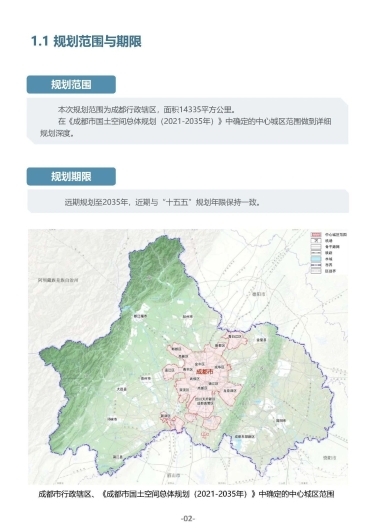Click the -02- page number
The height and width of the screenshot is (530, 375).
tap(188, 519)
